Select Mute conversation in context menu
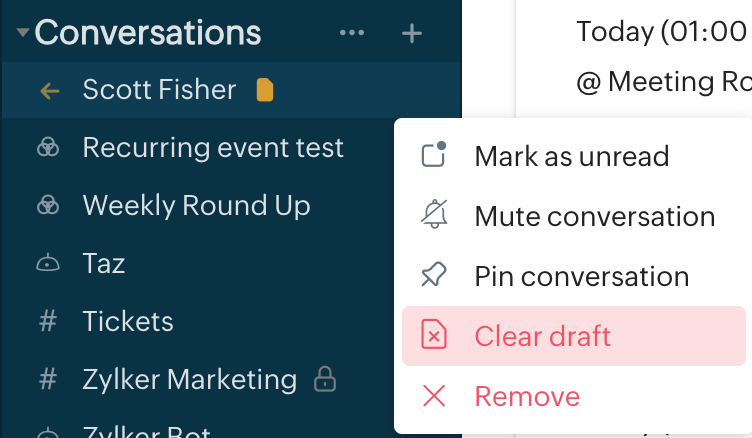Screen dimensions: 752x438 point(594,216)
